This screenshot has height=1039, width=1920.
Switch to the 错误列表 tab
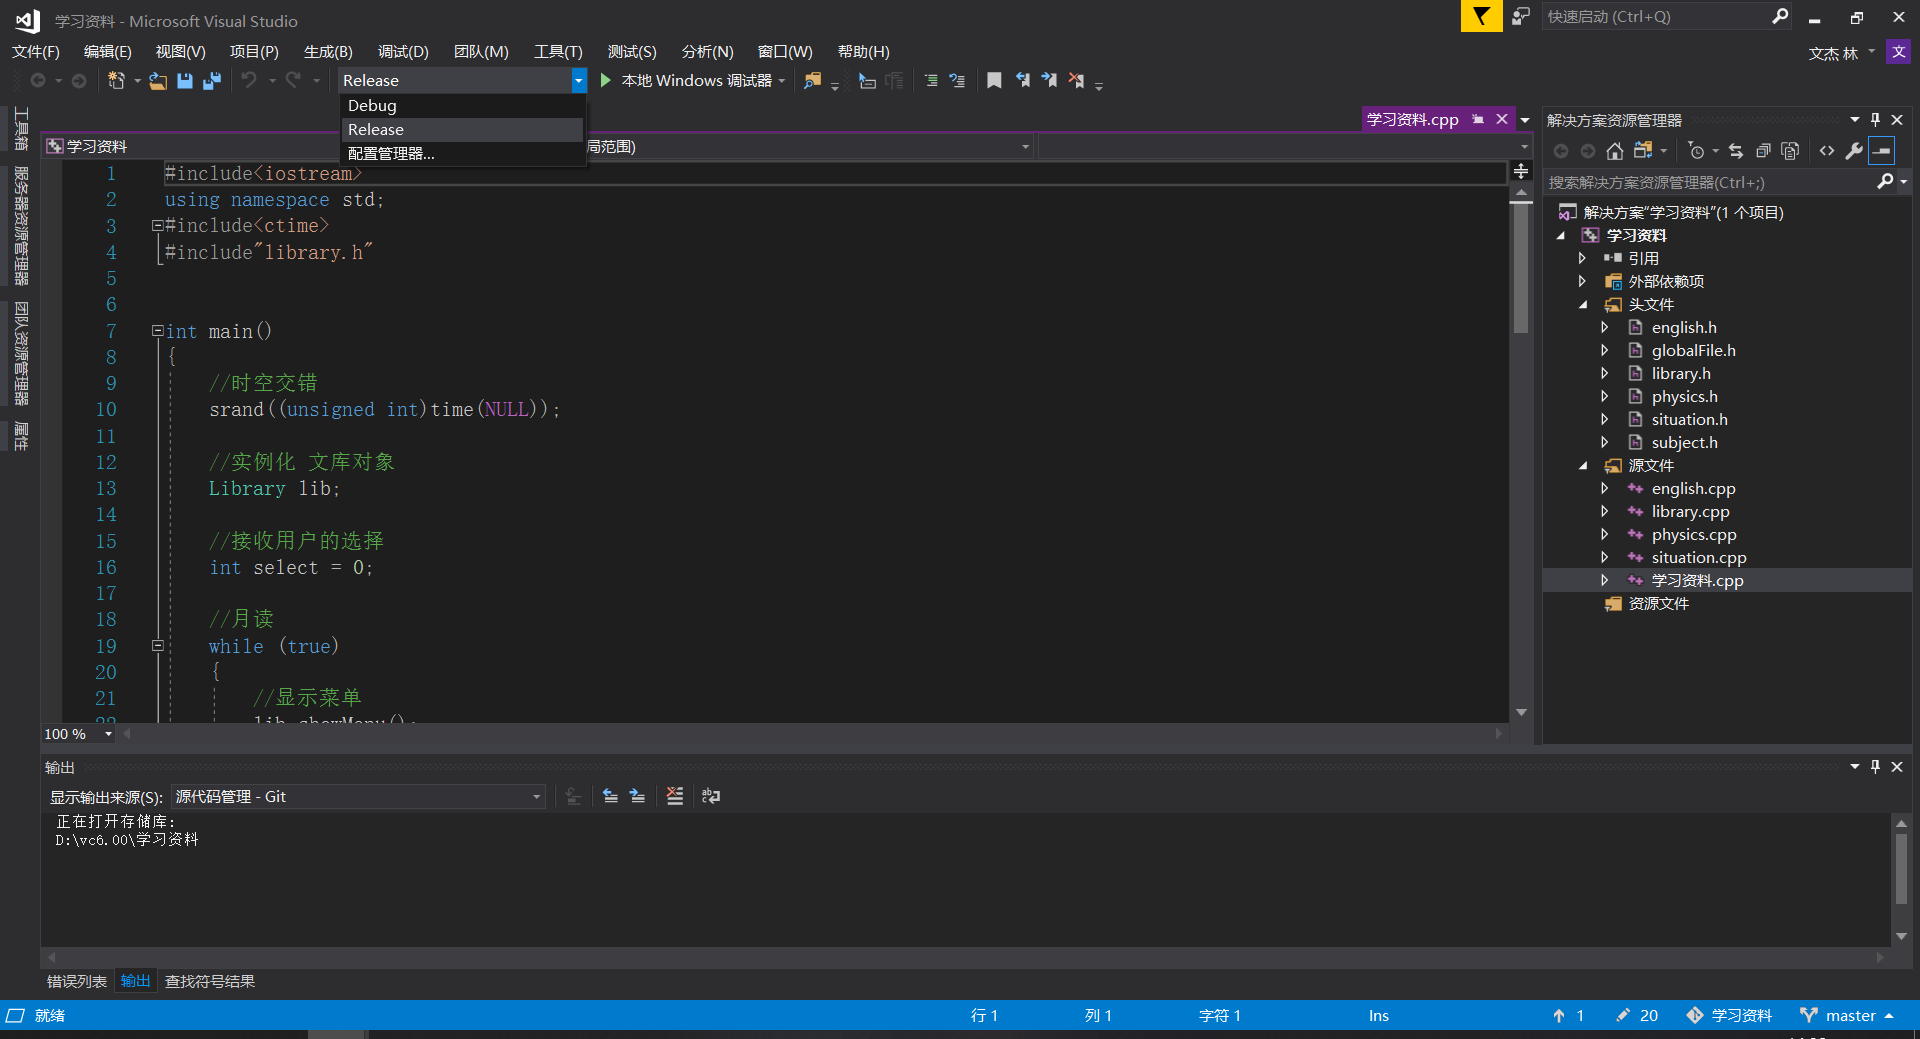(x=75, y=981)
